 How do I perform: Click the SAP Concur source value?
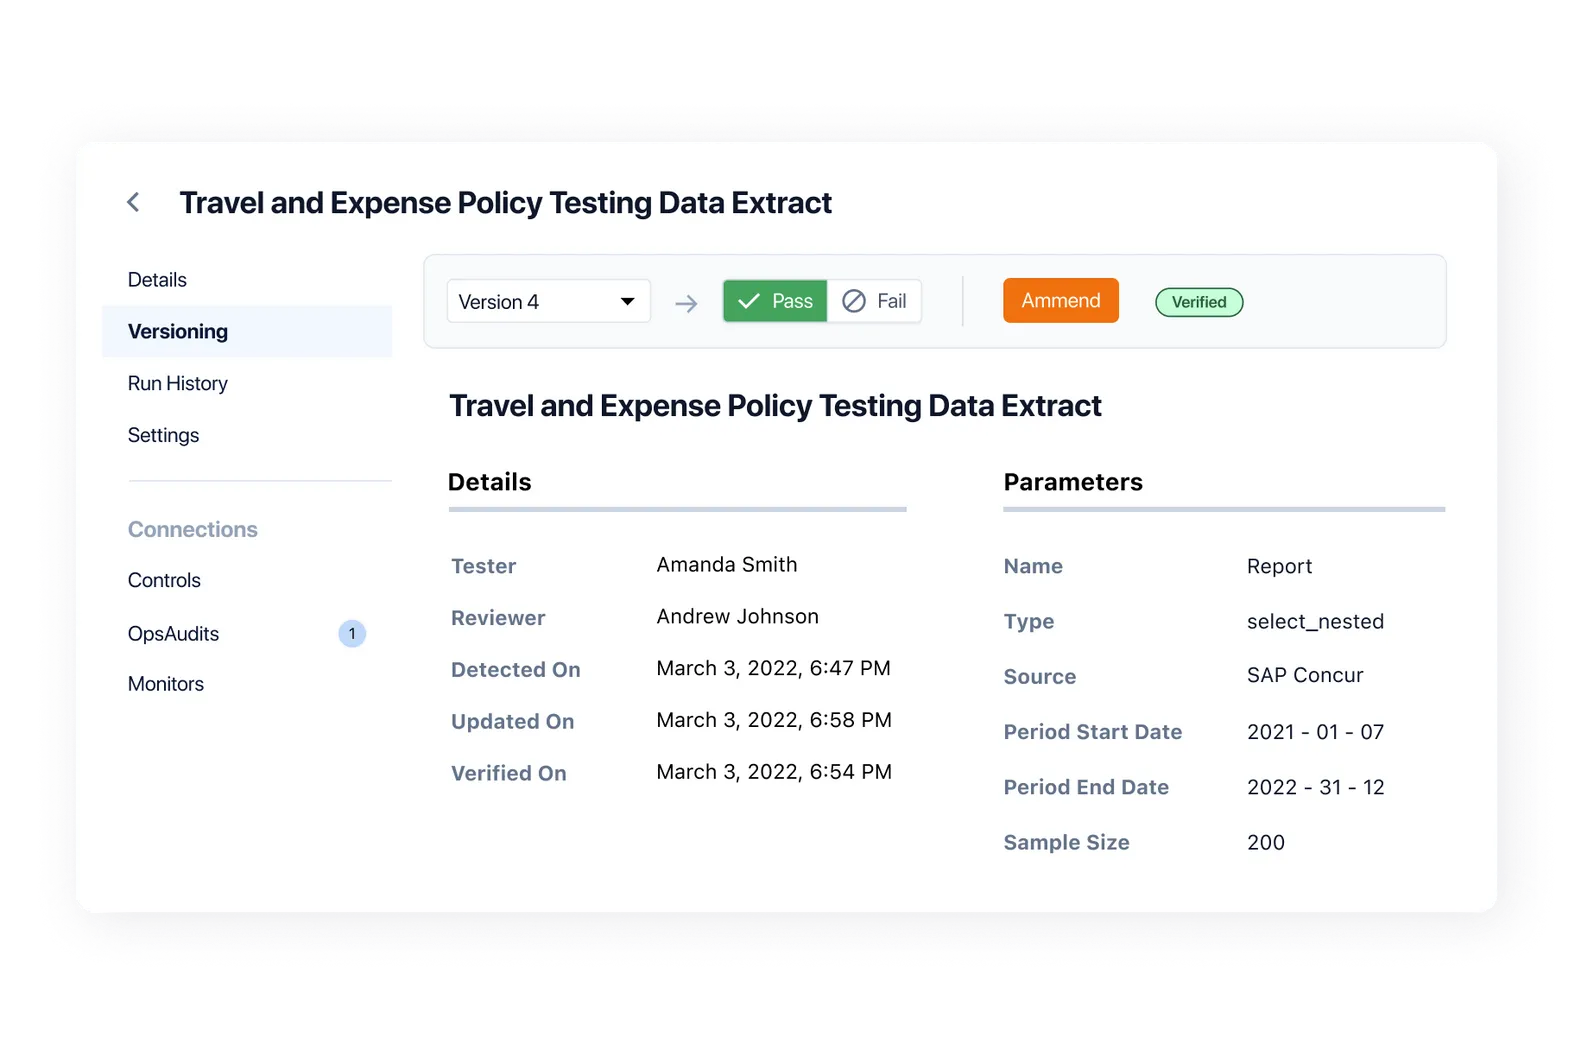coord(1305,676)
